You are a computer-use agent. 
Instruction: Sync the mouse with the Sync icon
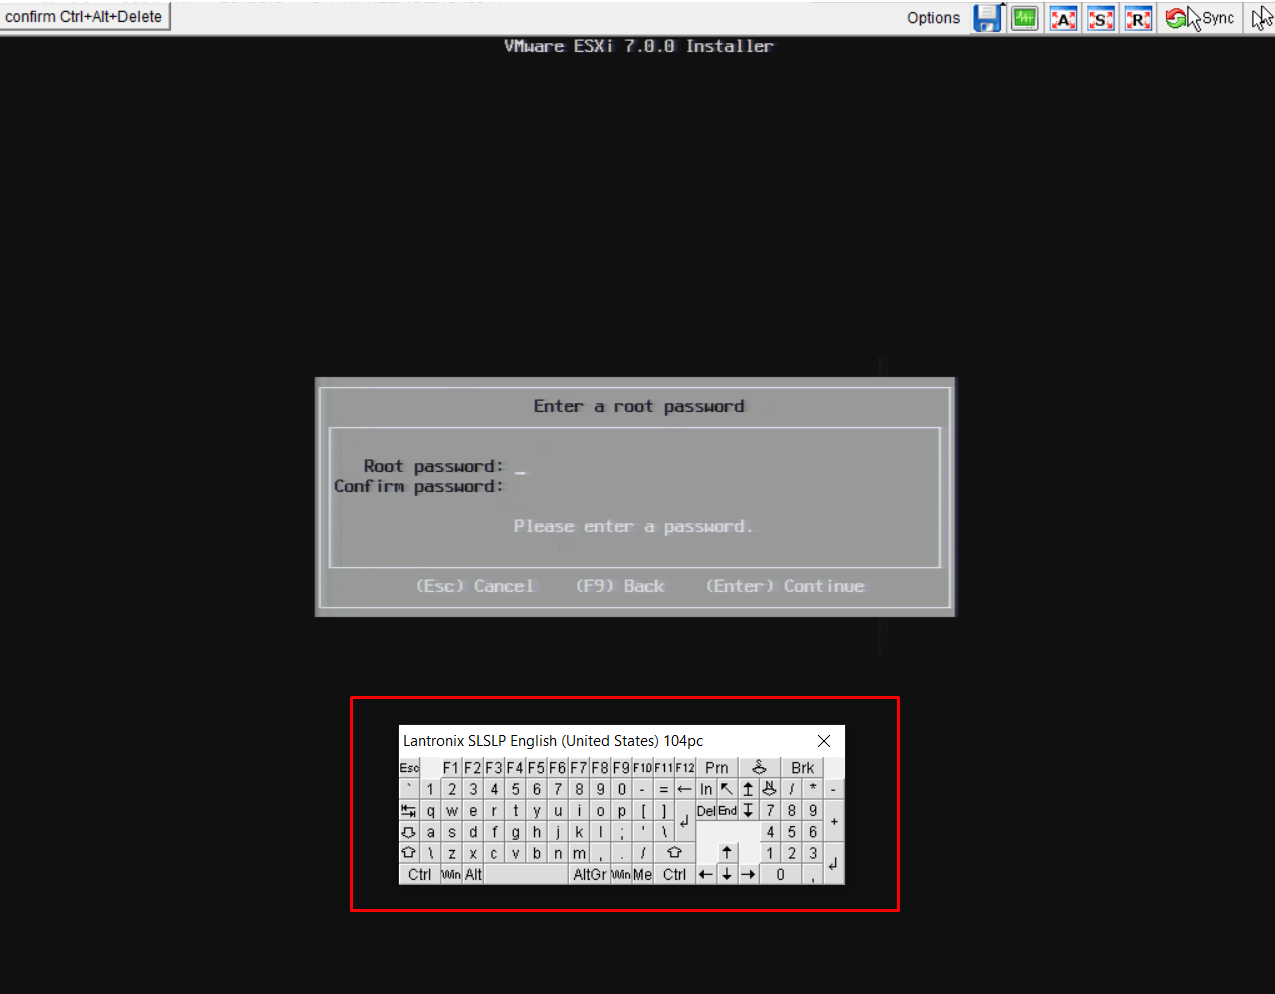point(1200,18)
